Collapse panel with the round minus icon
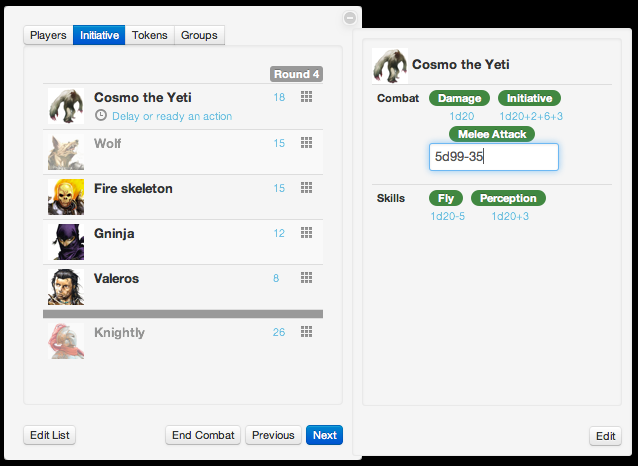The height and width of the screenshot is (466, 638). pos(350,18)
